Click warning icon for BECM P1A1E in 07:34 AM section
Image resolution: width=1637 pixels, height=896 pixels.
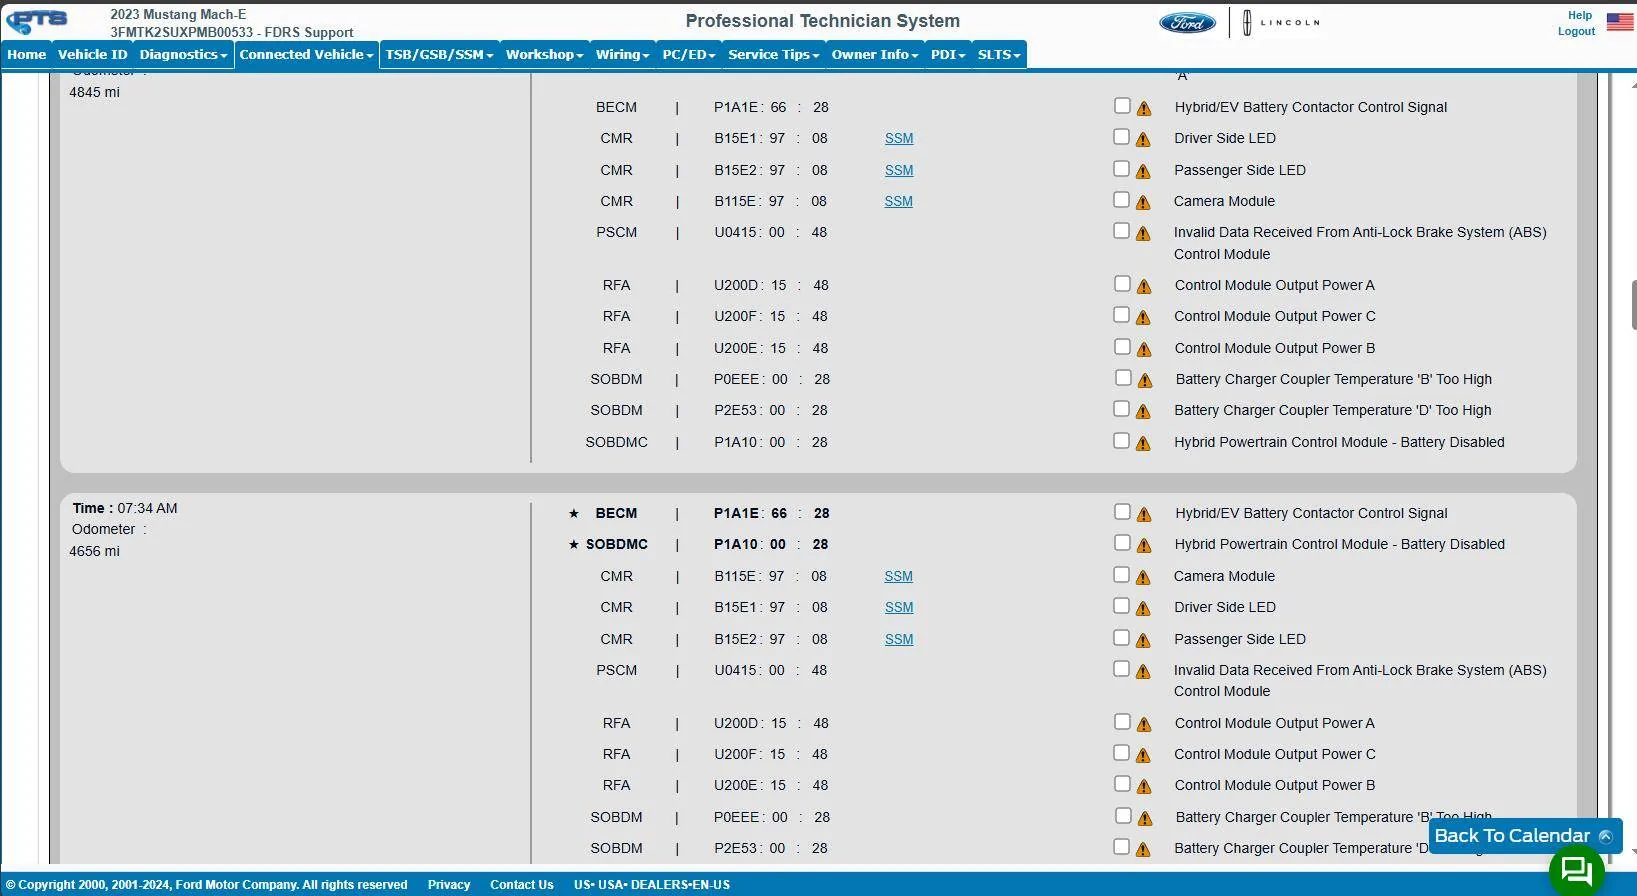tap(1144, 514)
